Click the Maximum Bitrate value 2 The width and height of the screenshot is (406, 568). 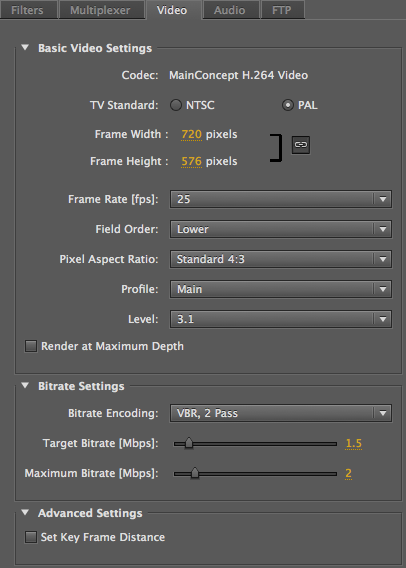pyautogui.click(x=348, y=473)
